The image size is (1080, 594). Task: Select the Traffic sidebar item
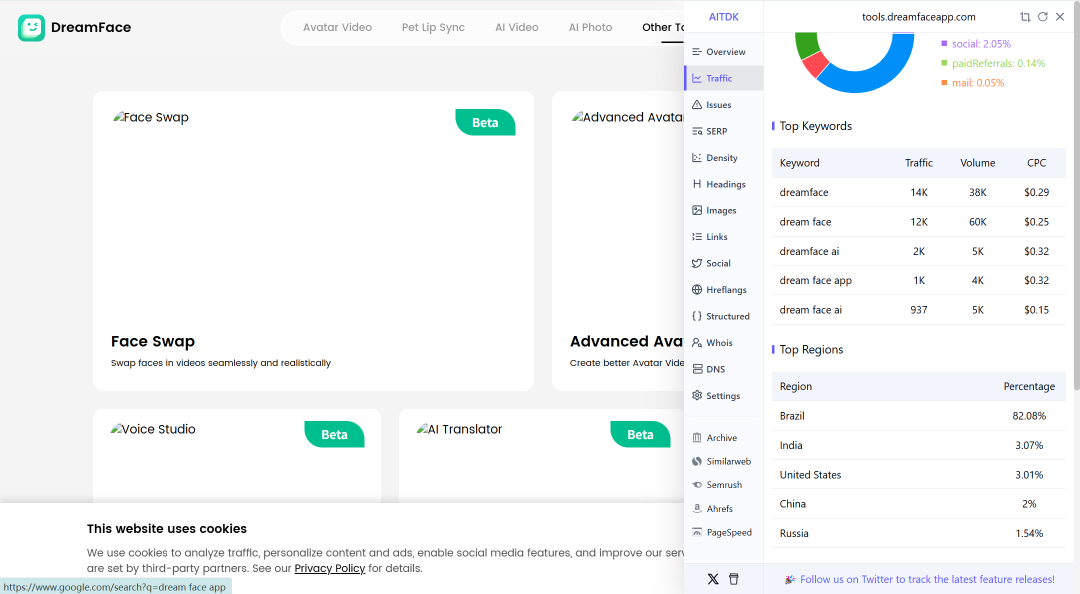[723, 79]
